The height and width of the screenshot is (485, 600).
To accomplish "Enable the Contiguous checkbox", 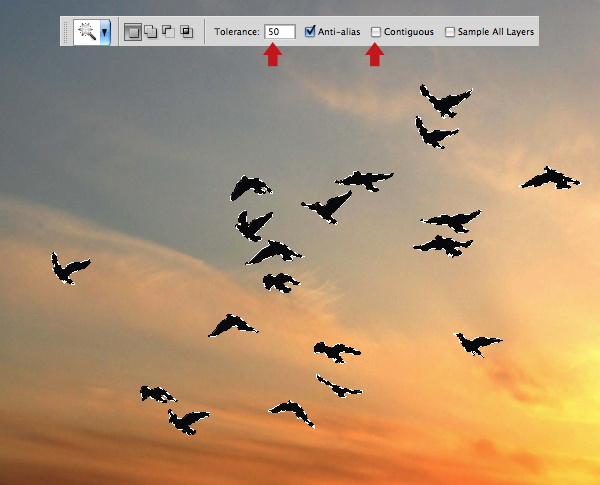I will 376,32.
